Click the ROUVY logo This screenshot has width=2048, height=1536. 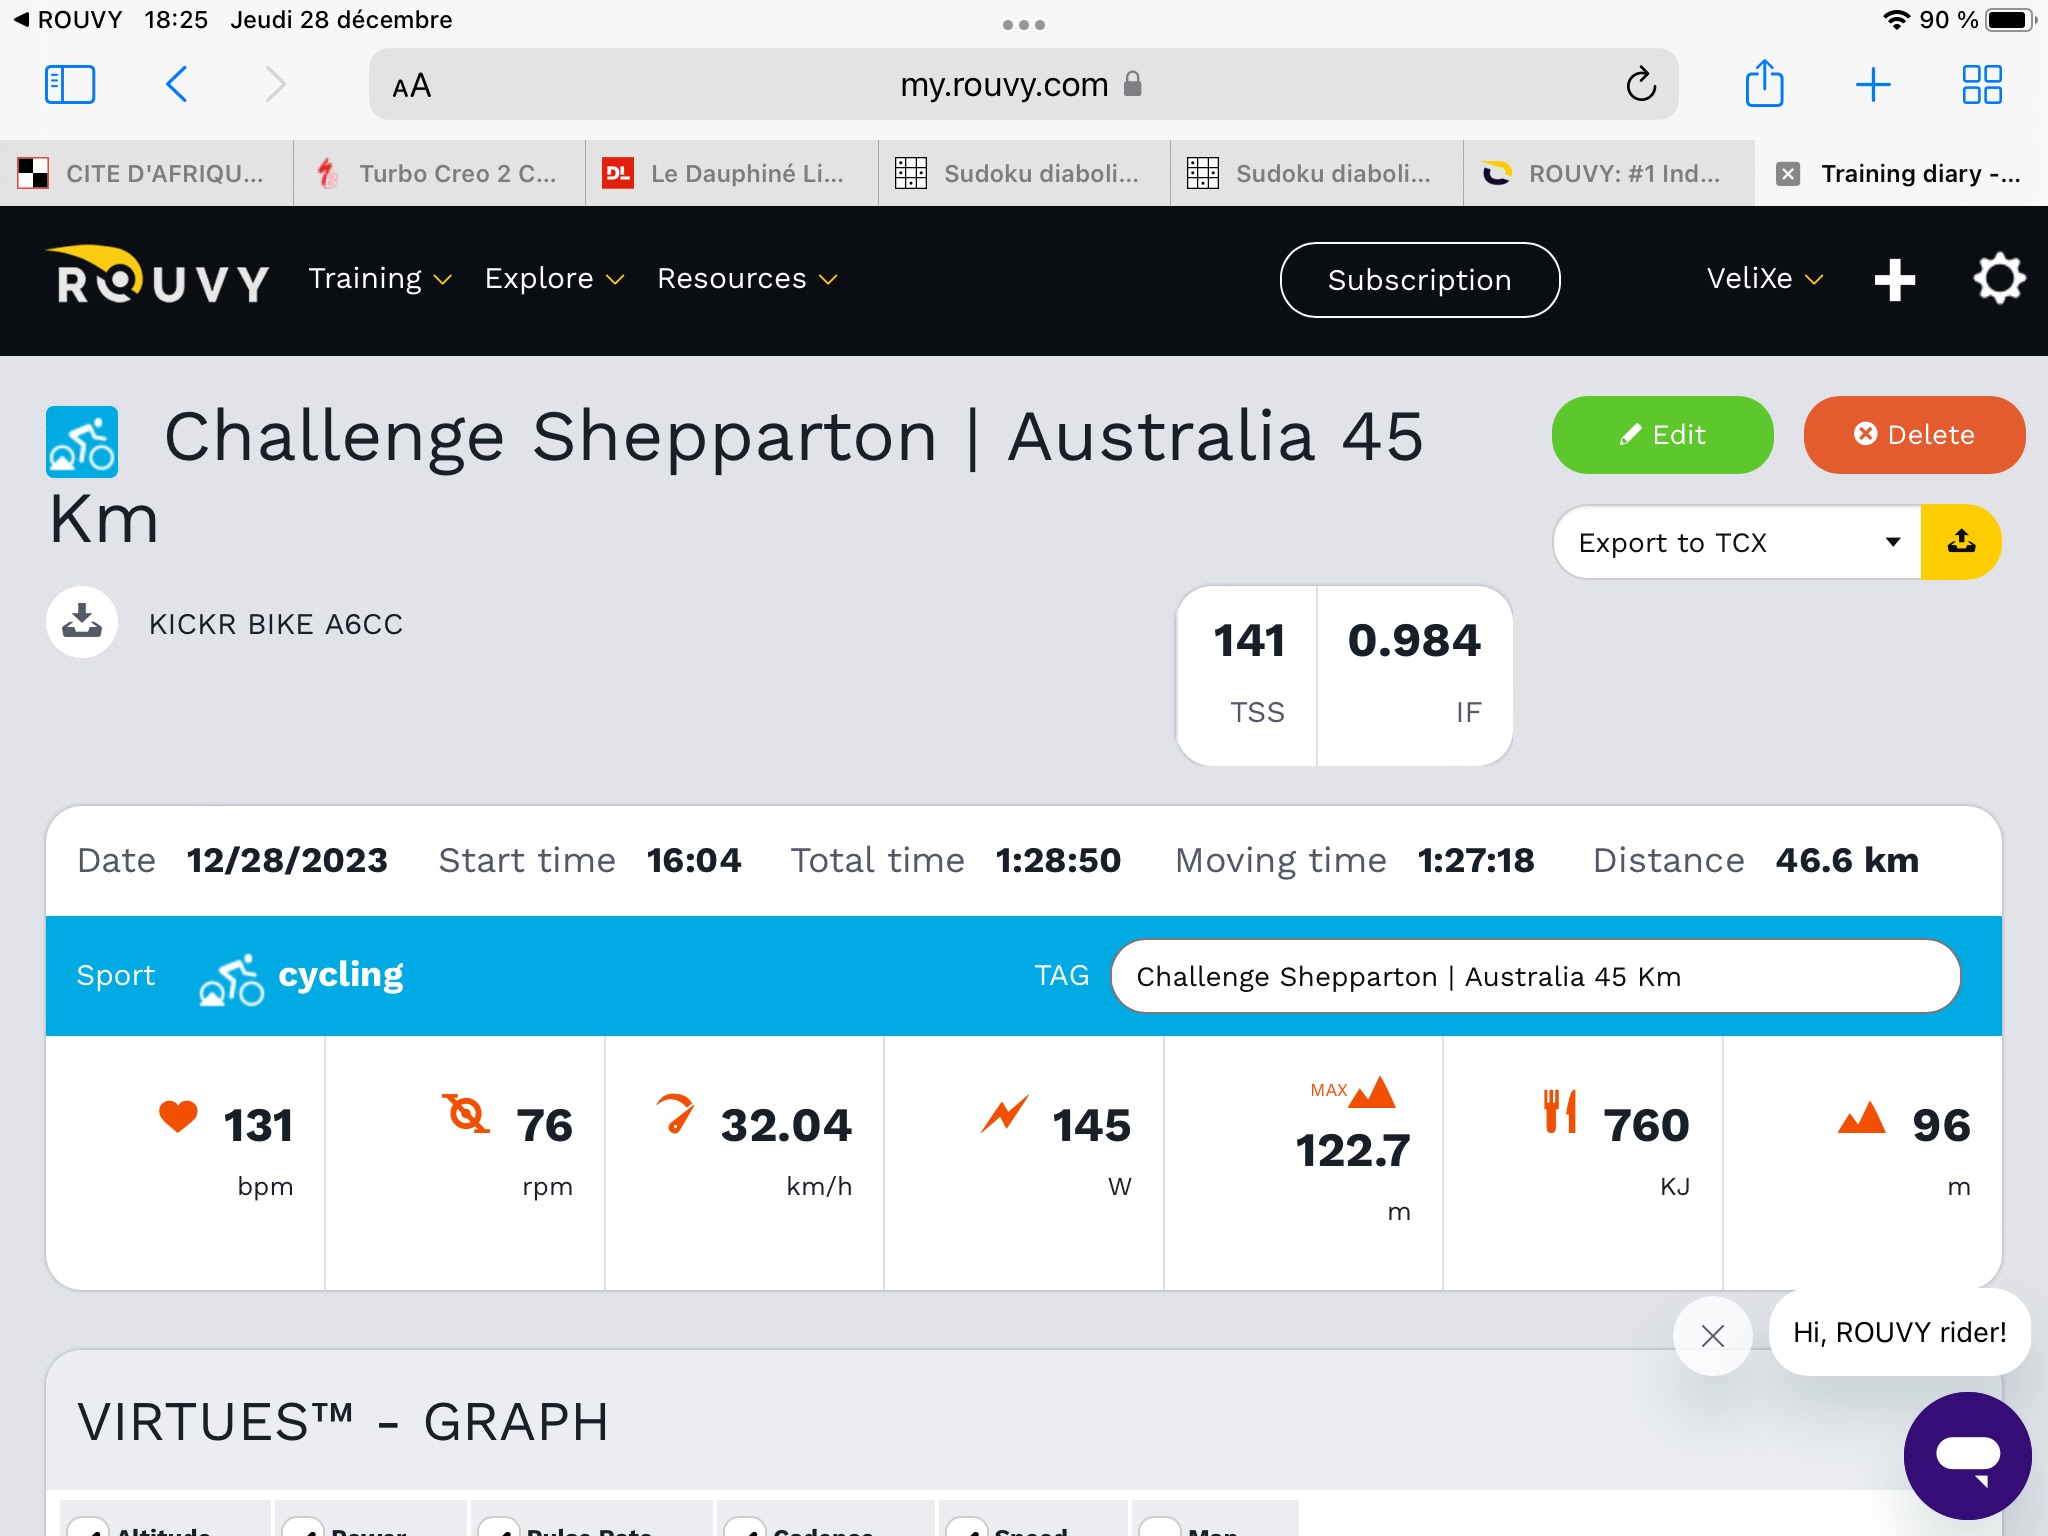click(x=158, y=276)
